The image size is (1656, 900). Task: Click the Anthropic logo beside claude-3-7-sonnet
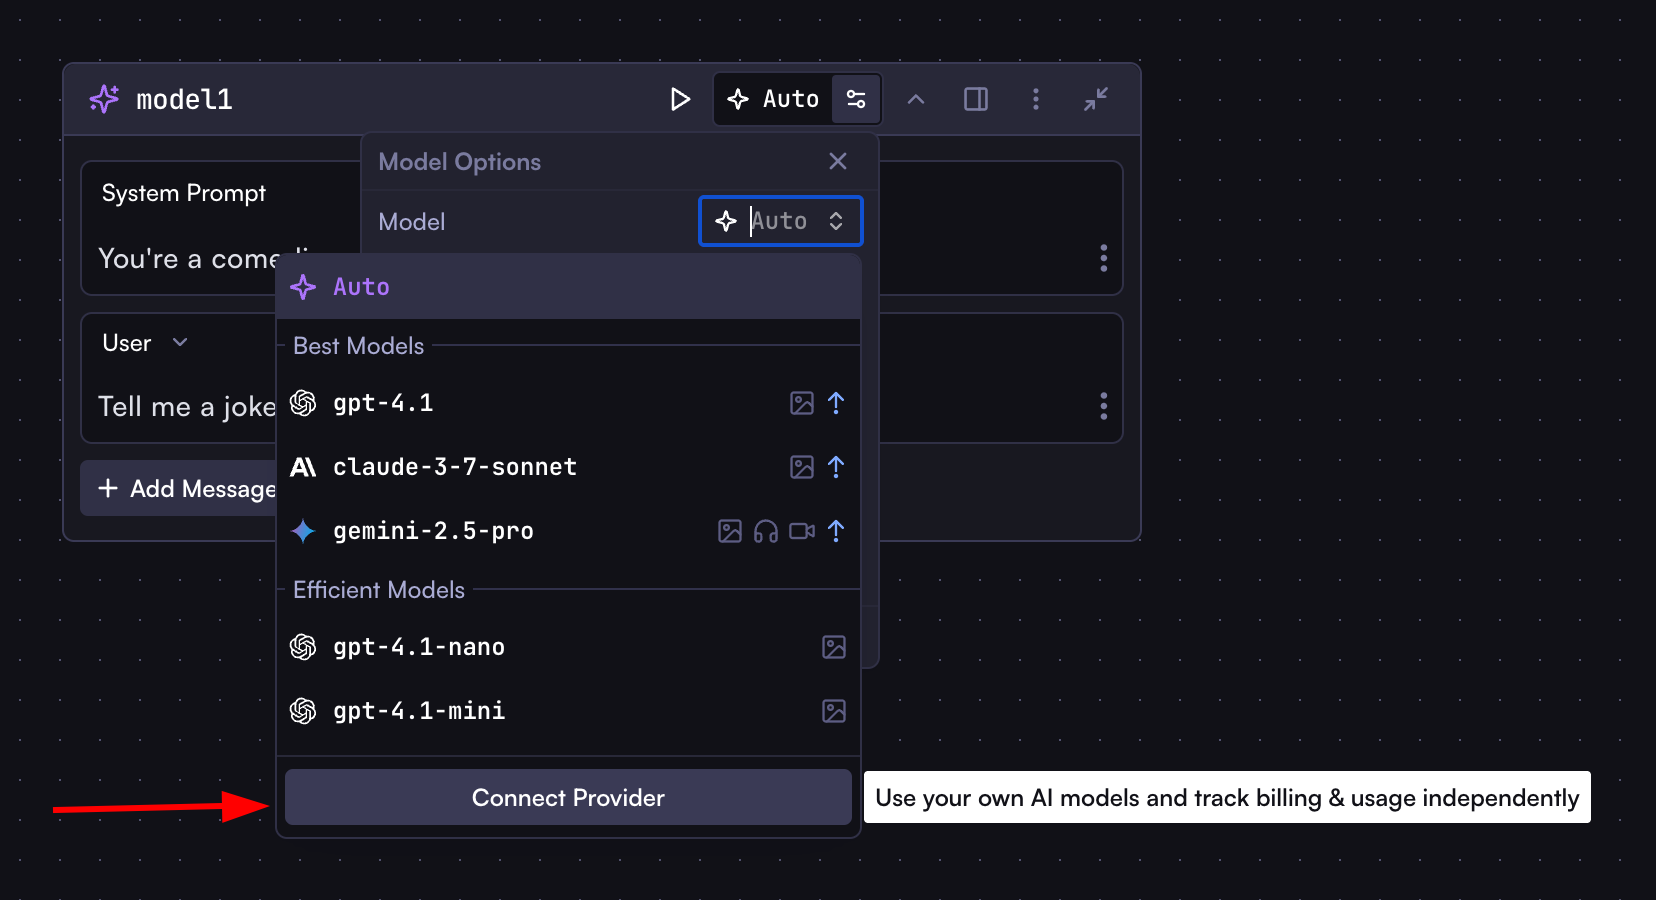303,467
